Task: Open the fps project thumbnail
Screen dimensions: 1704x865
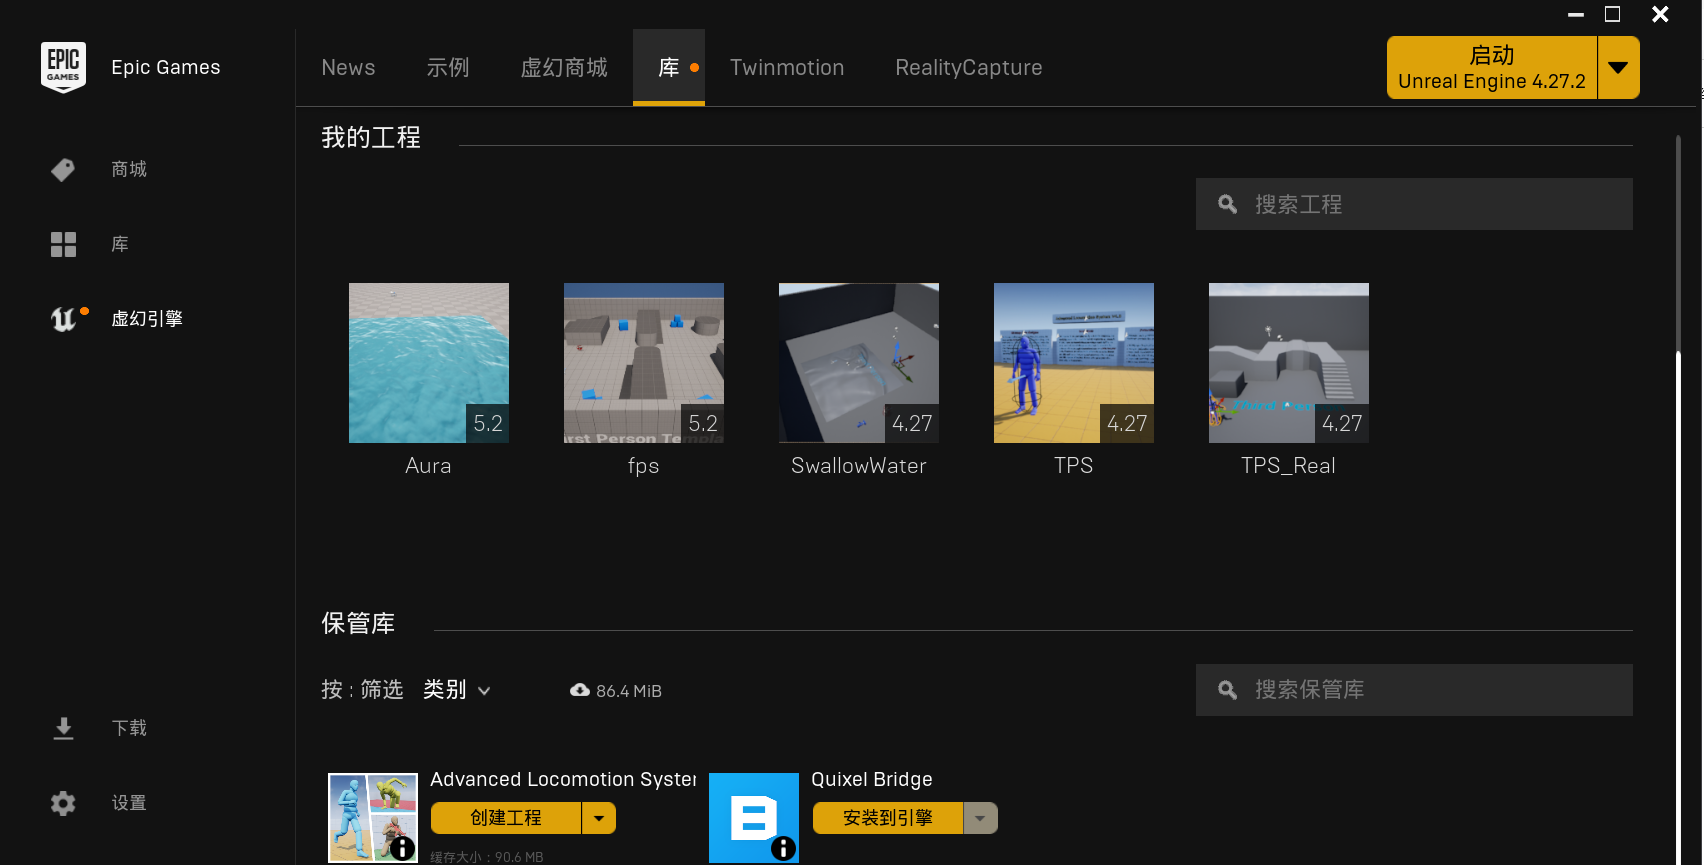Action: pyautogui.click(x=644, y=363)
